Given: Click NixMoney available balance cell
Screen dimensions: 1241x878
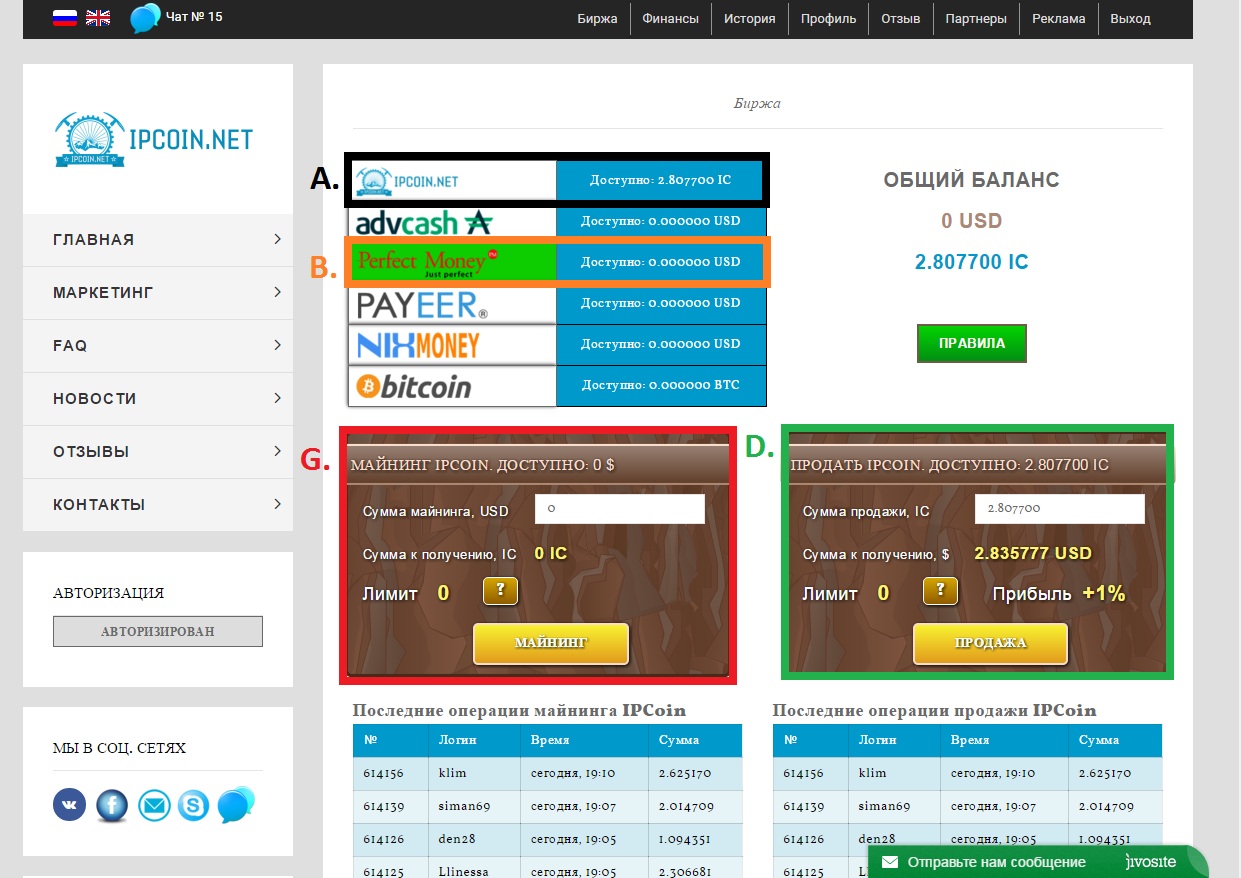Looking at the screenshot, I should pyautogui.click(x=661, y=344).
